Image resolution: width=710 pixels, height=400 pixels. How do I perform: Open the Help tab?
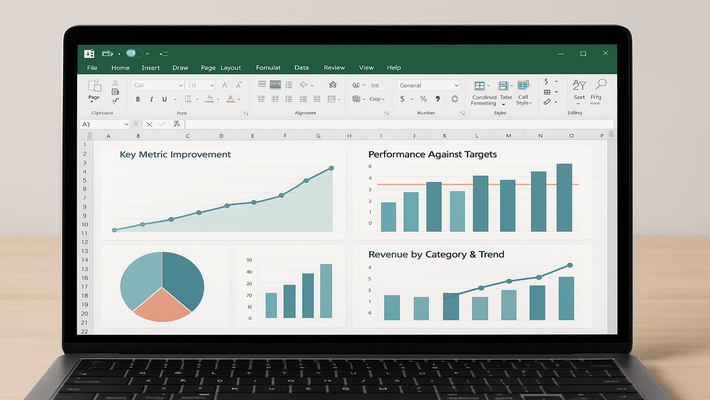[x=393, y=67]
